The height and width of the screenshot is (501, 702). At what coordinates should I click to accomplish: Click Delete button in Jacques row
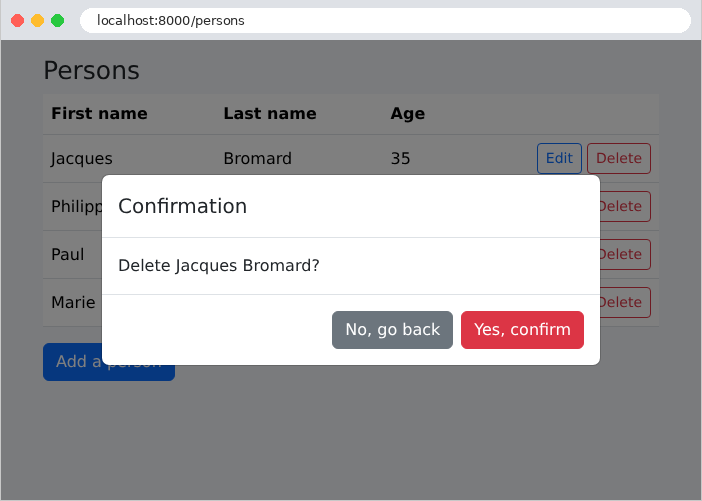(x=619, y=158)
